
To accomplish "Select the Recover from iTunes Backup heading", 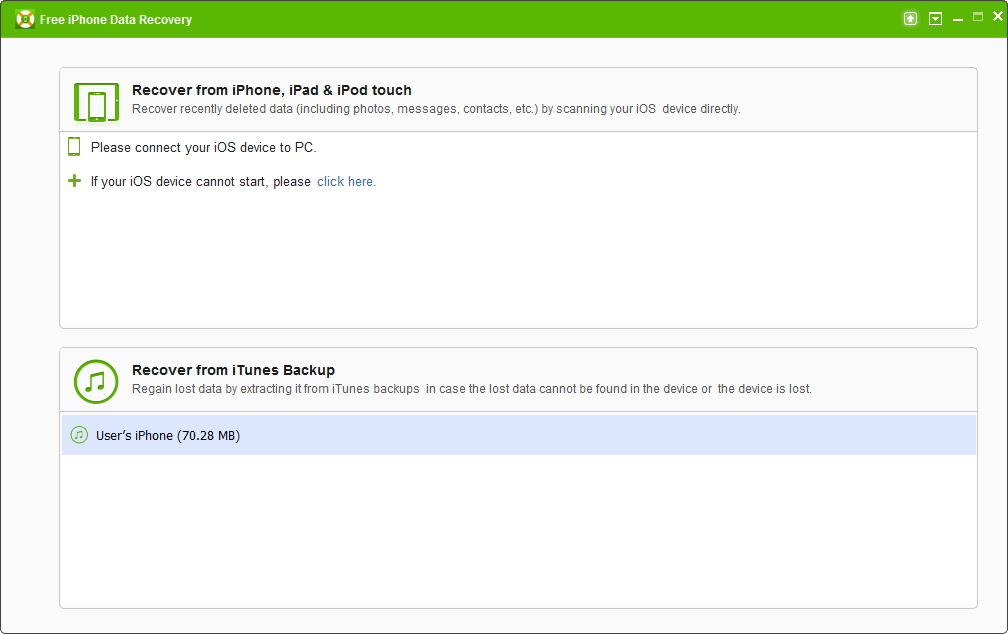I will (x=233, y=370).
